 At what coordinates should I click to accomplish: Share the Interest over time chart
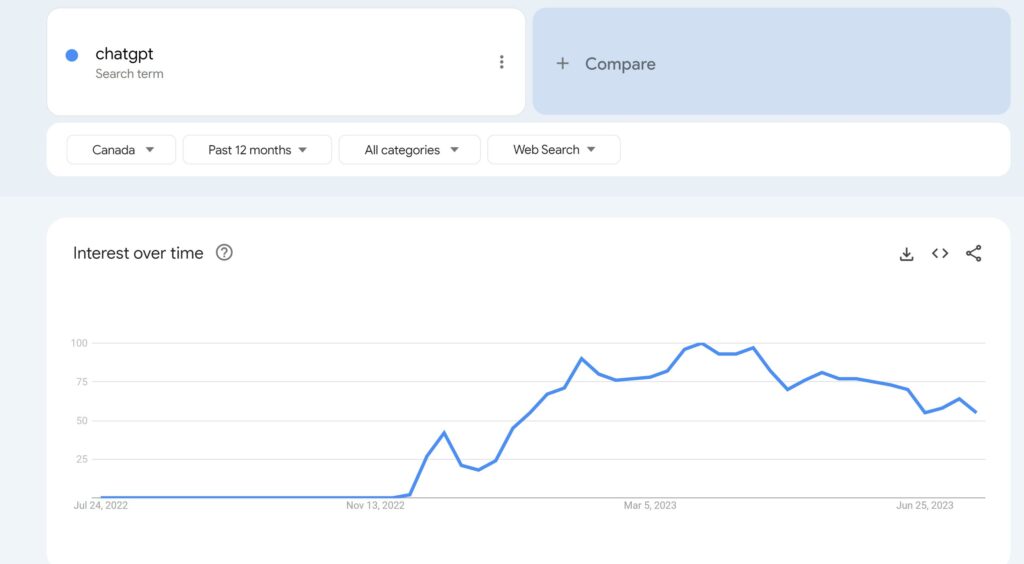click(974, 253)
